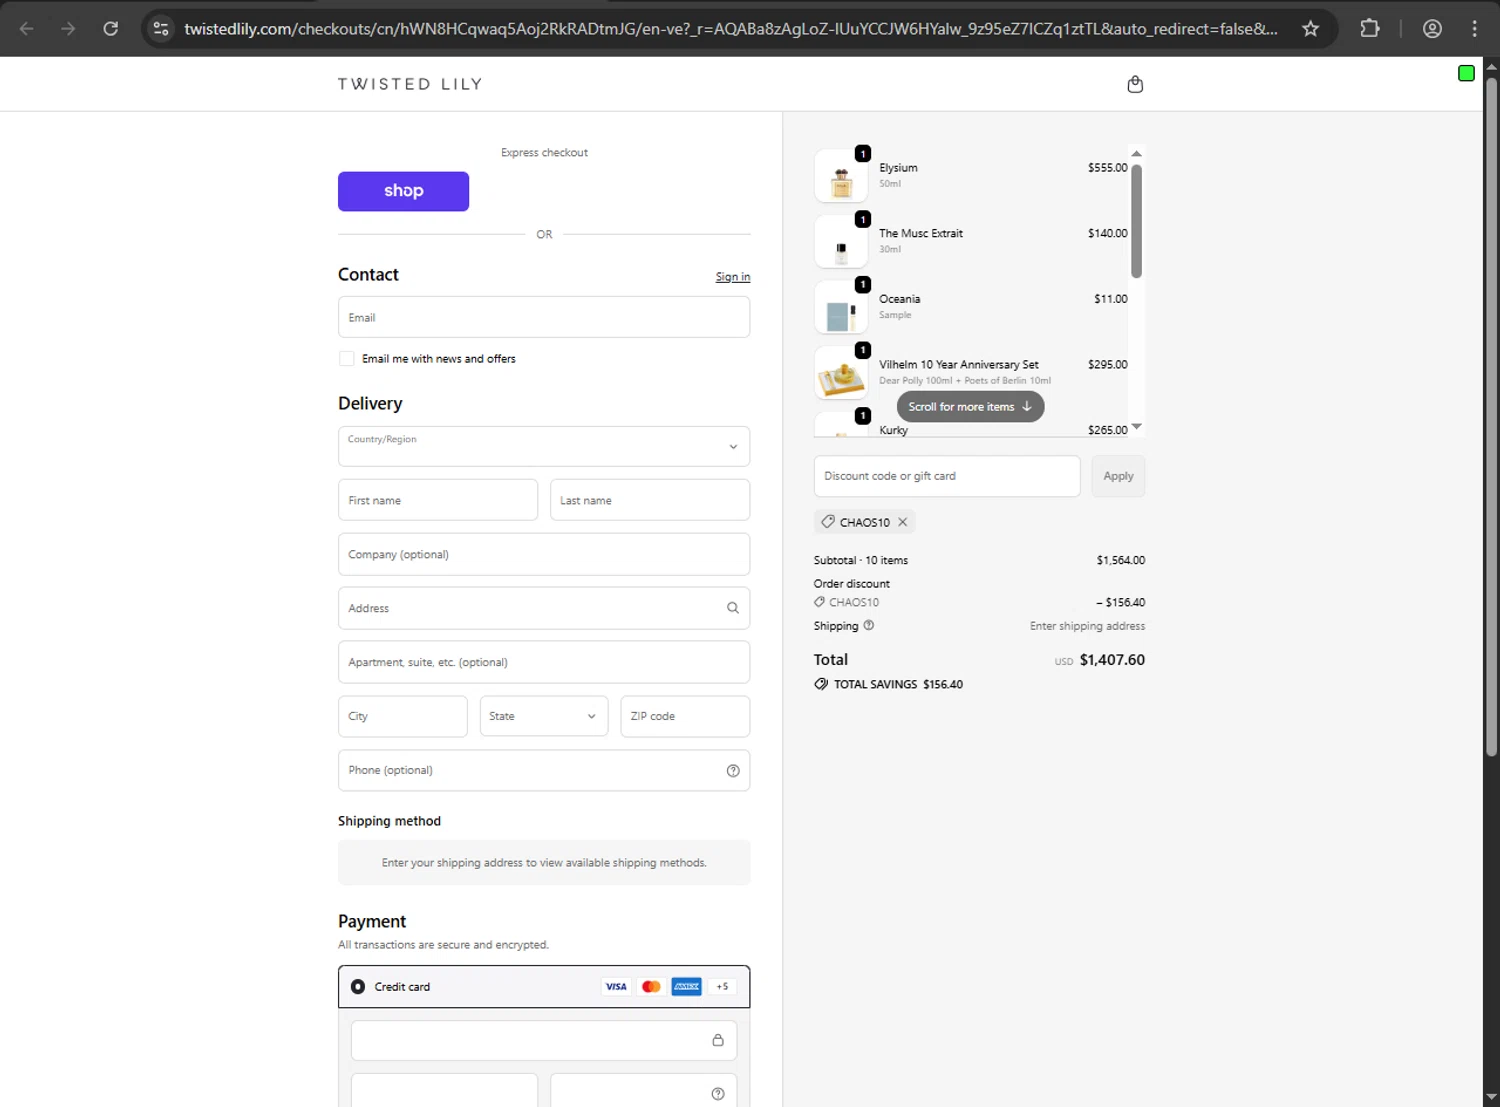The height and width of the screenshot is (1107, 1500).
Task: Click The Musc Extrait product thumbnail
Action: 841,241
